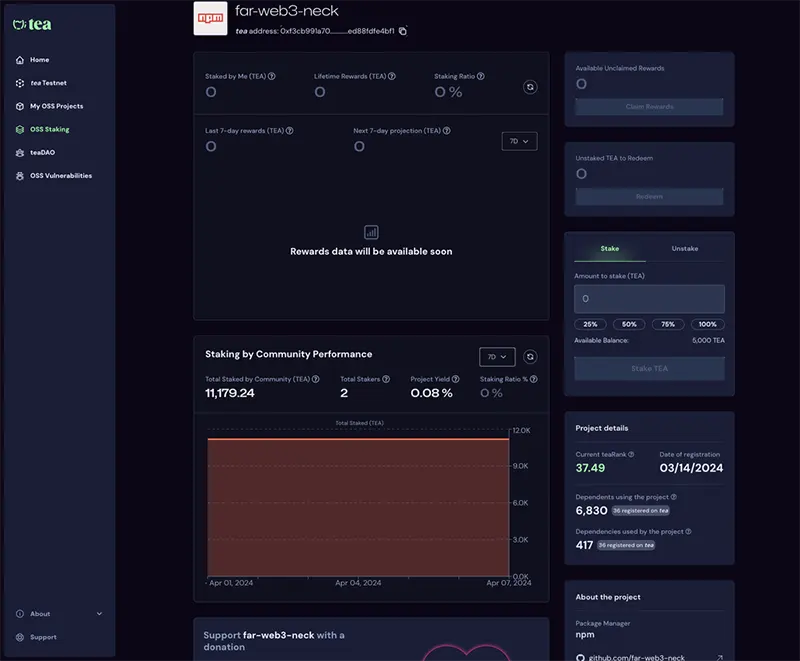Open the community performance 7D dropdown
The height and width of the screenshot is (661, 800).
point(497,357)
